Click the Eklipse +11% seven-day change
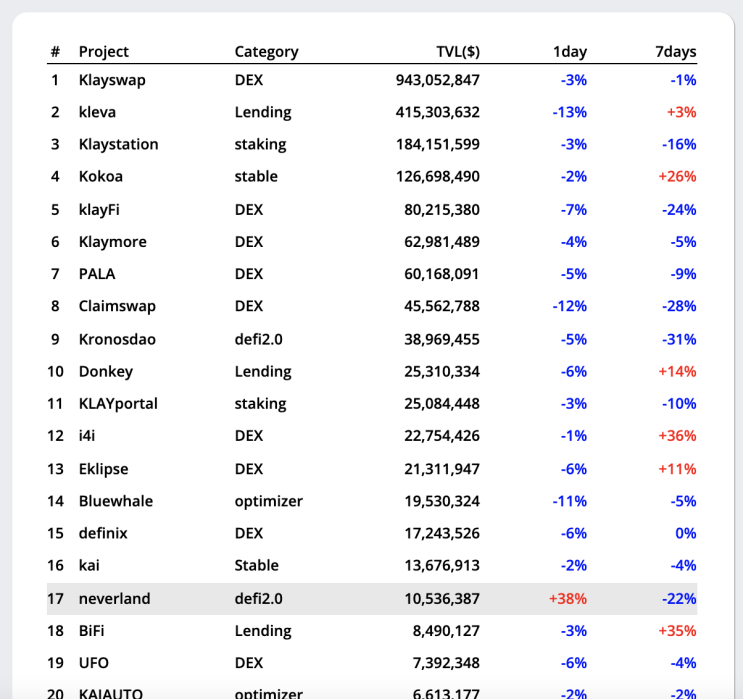Viewport: 743px width, 699px height. (x=677, y=469)
